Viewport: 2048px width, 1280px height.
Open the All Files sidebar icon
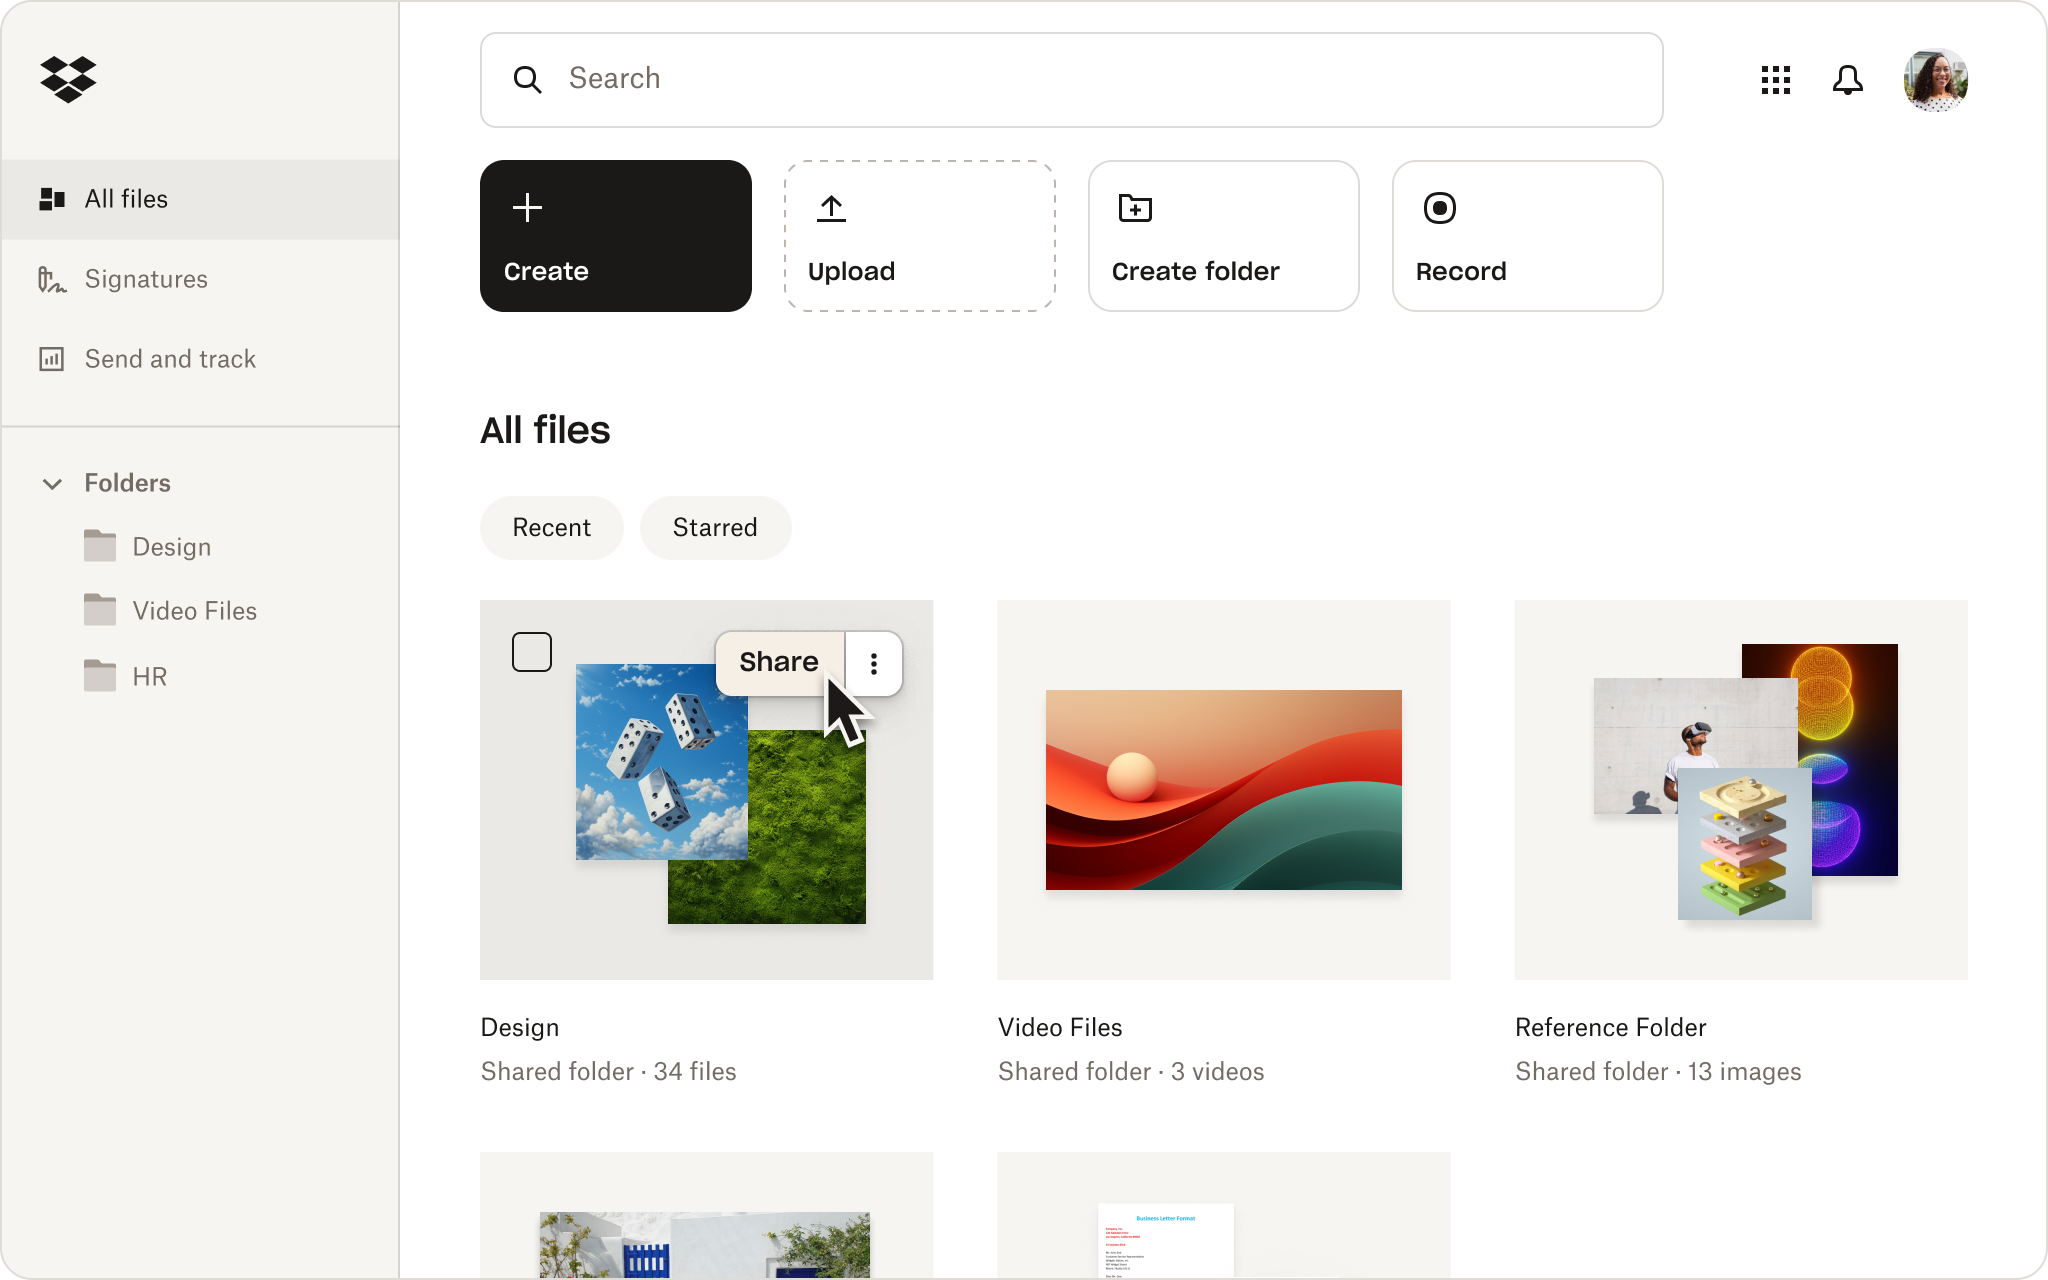click(x=50, y=198)
